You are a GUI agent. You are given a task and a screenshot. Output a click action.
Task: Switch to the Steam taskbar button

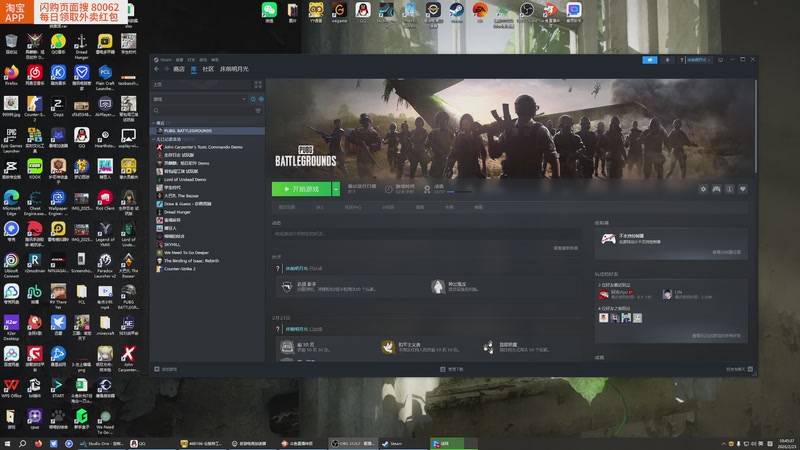tap(403, 444)
